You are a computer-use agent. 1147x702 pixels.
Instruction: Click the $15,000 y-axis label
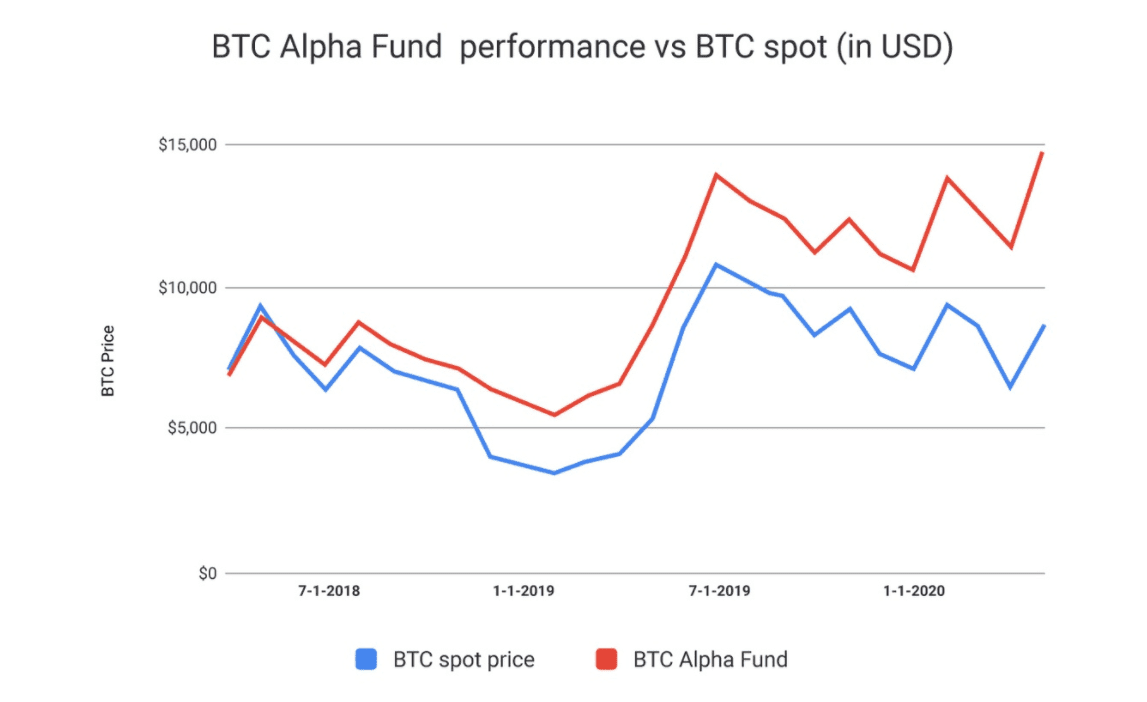187,145
